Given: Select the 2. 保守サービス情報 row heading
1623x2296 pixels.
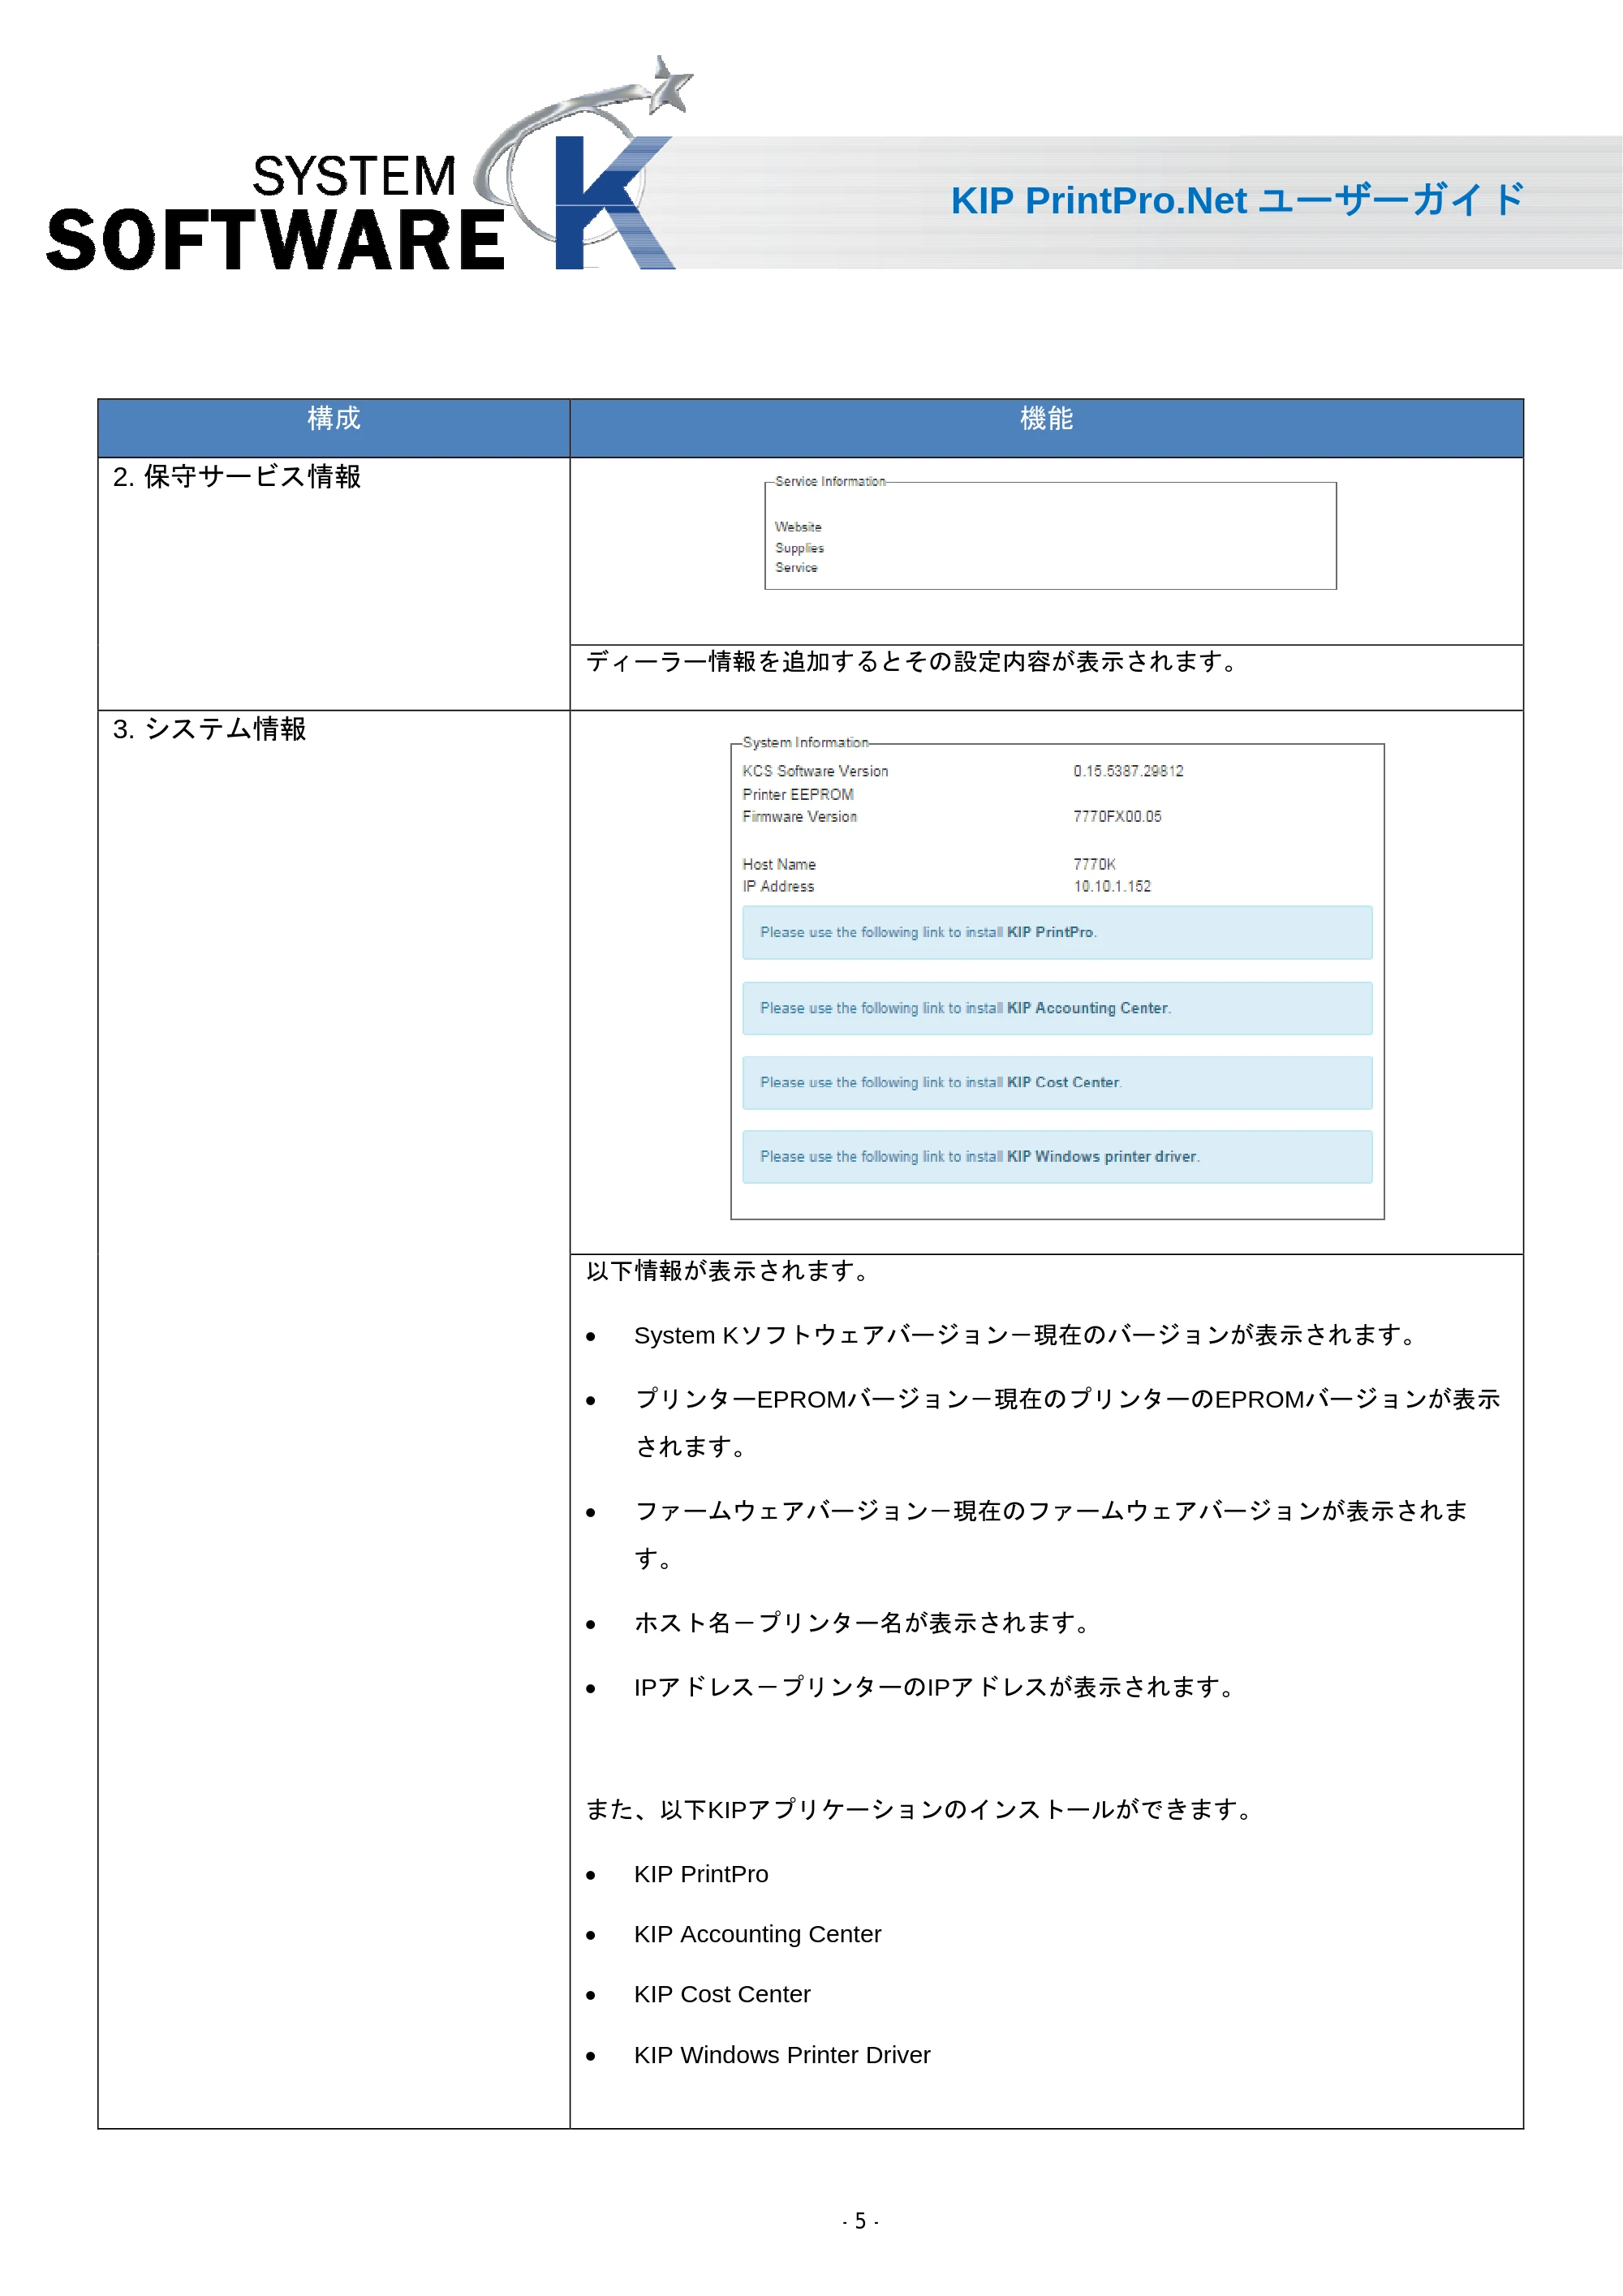Looking at the screenshot, I should tap(237, 476).
